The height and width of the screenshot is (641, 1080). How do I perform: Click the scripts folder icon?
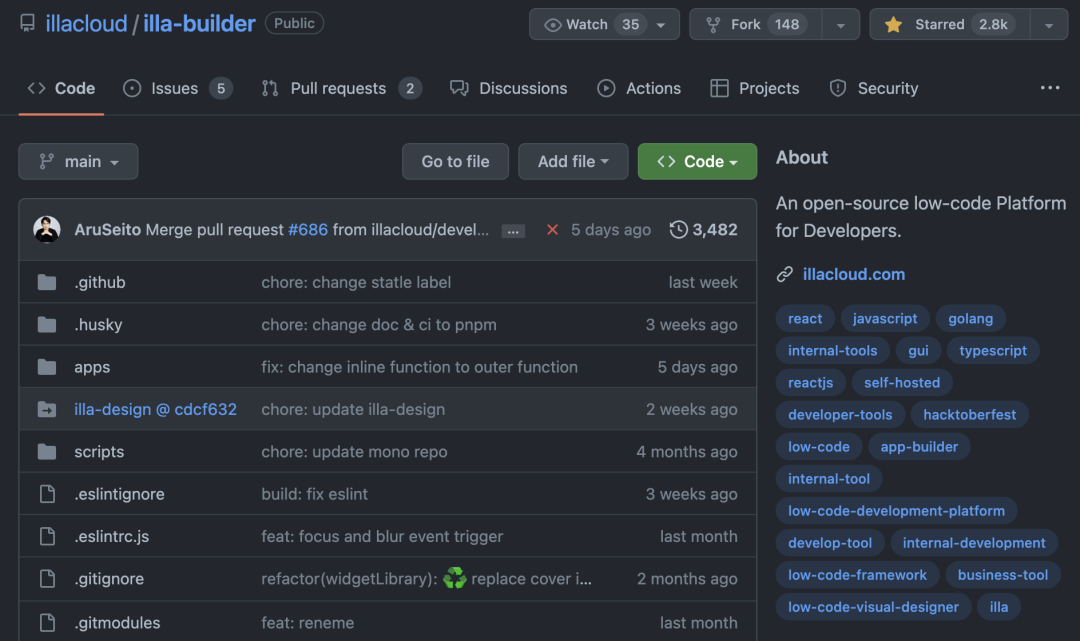point(47,452)
